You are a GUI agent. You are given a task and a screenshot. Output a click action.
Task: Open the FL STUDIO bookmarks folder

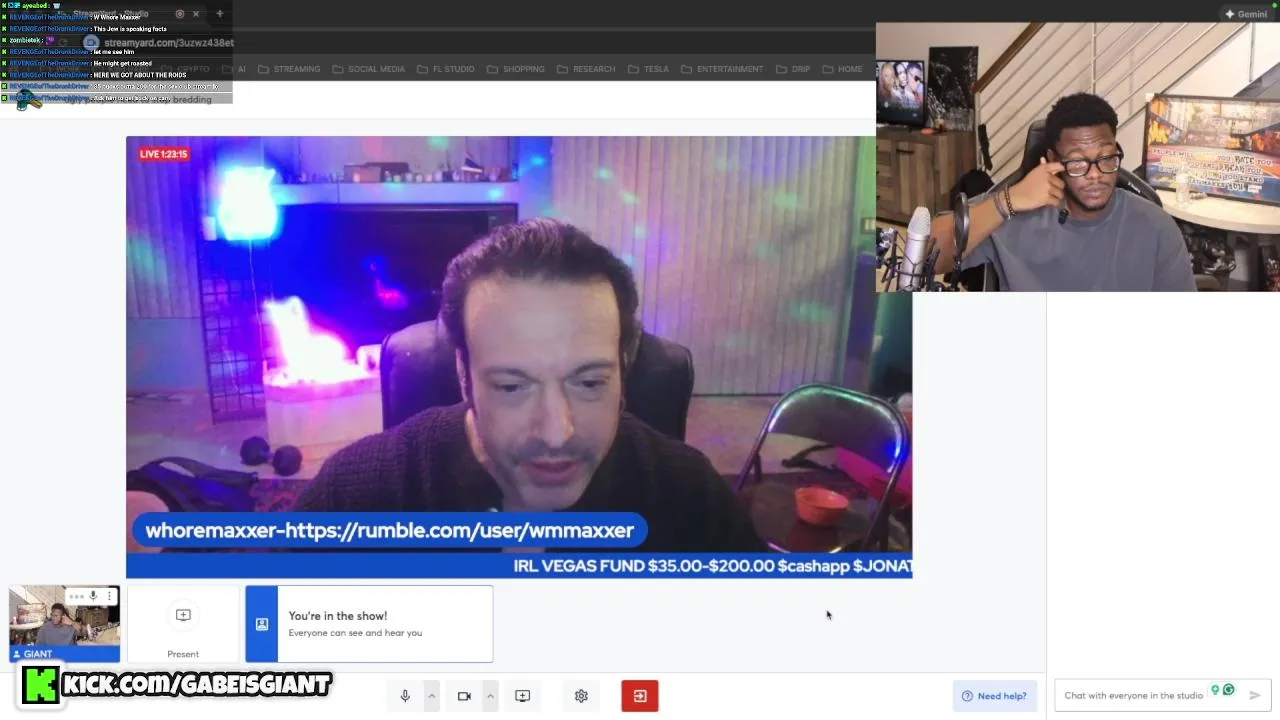point(445,69)
